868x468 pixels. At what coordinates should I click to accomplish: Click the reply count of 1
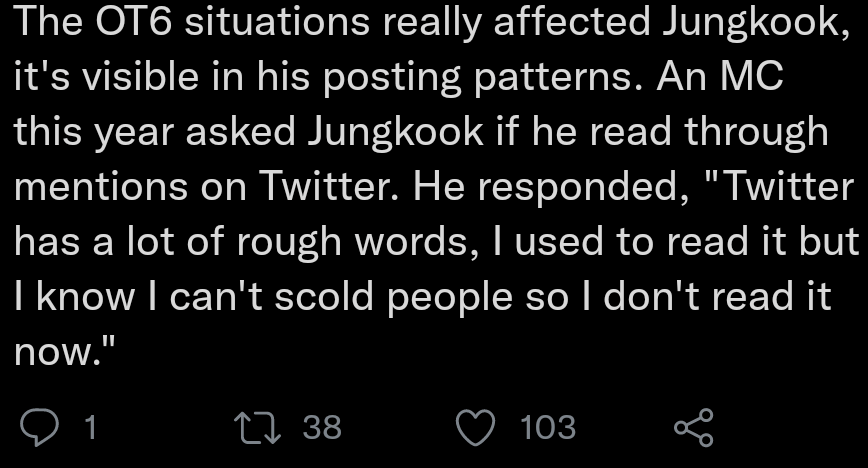[90, 428]
